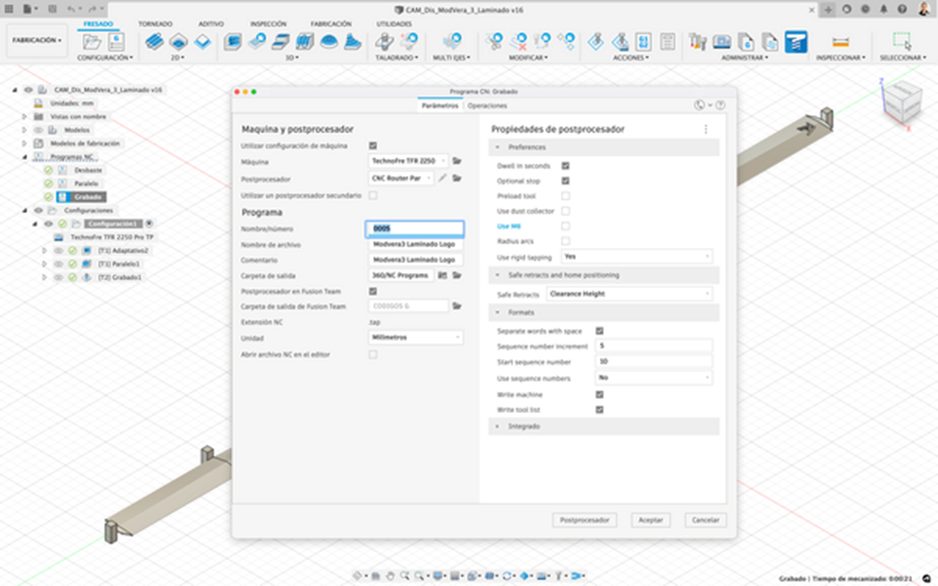938x586 pixels.
Task: Click the highlighted blue Administrar icon
Action: (796, 42)
